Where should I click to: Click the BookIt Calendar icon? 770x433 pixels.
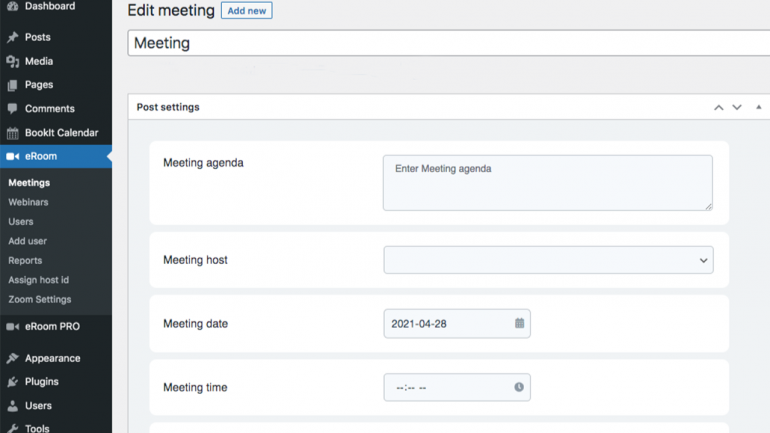tap(13, 133)
